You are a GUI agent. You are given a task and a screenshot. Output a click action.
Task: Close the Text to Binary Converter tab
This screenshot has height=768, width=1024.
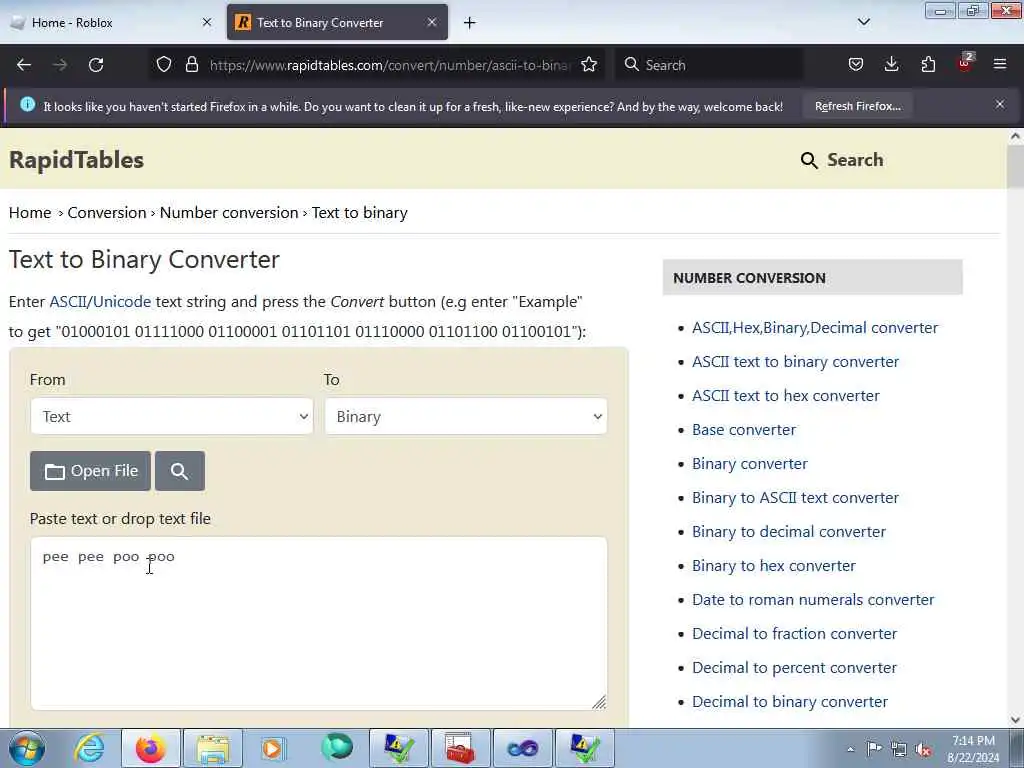click(432, 22)
